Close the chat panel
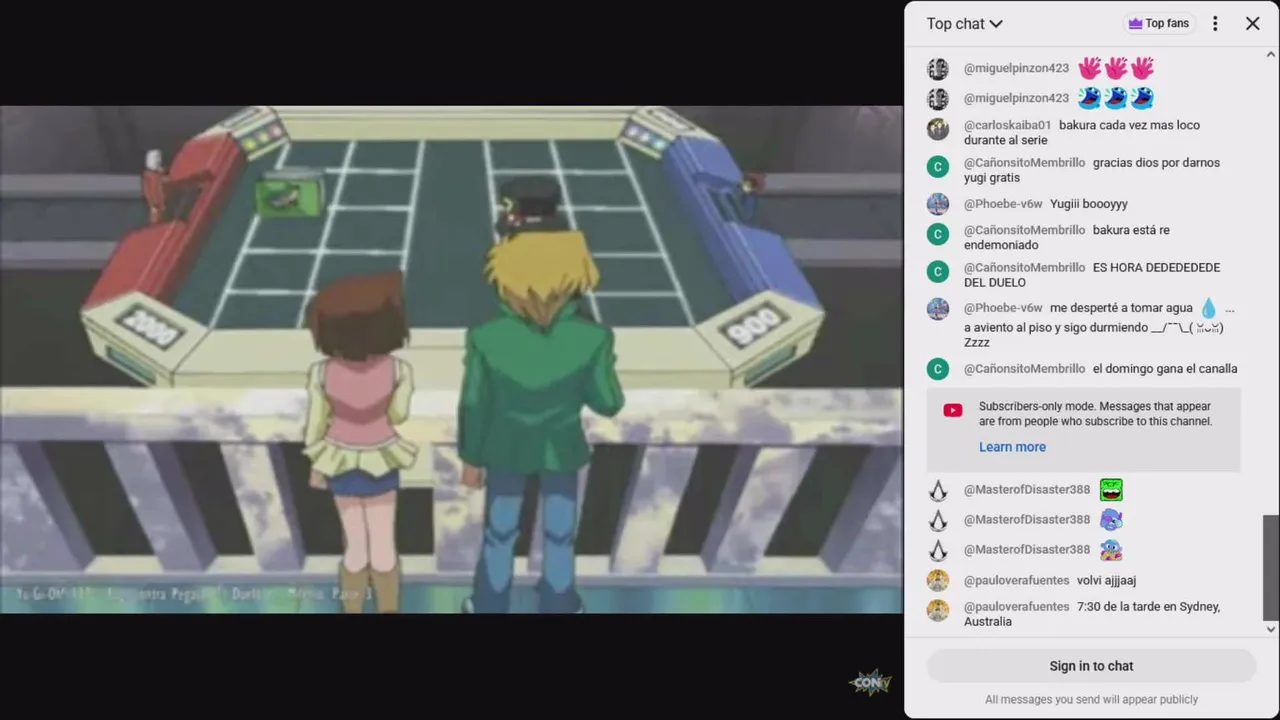 tap(1252, 23)
